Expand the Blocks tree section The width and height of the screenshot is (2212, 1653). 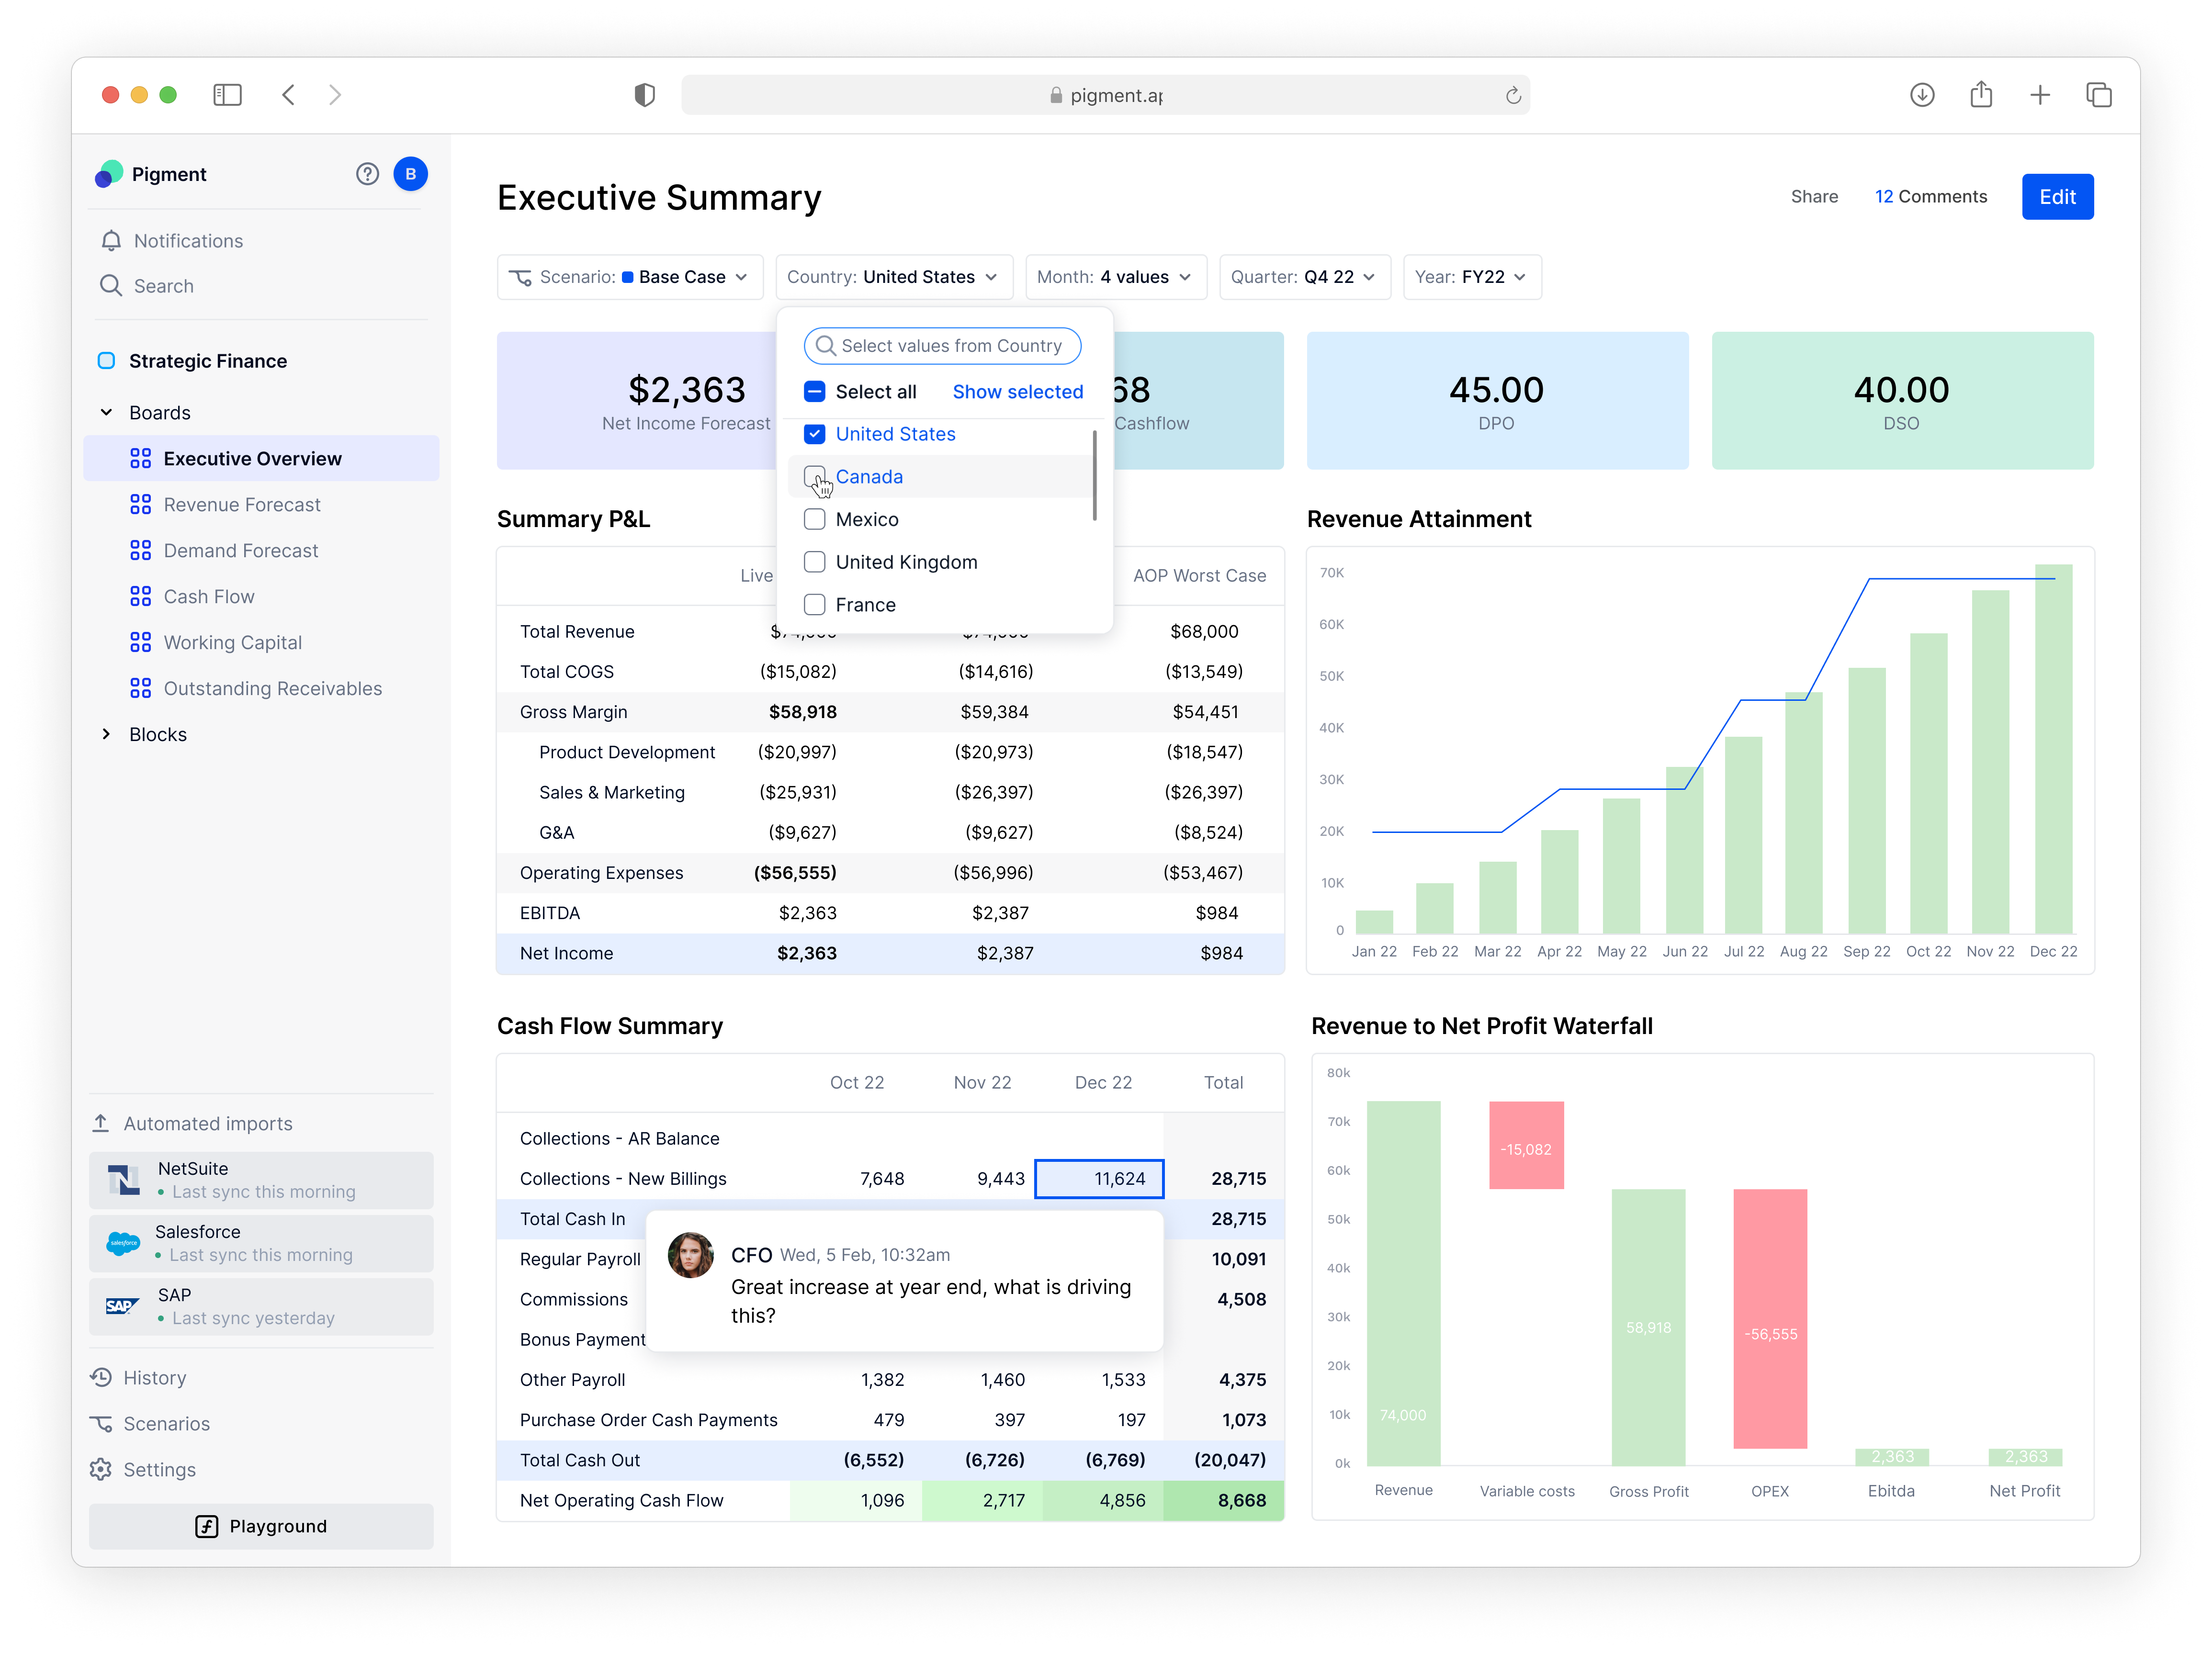coord(106,735)
